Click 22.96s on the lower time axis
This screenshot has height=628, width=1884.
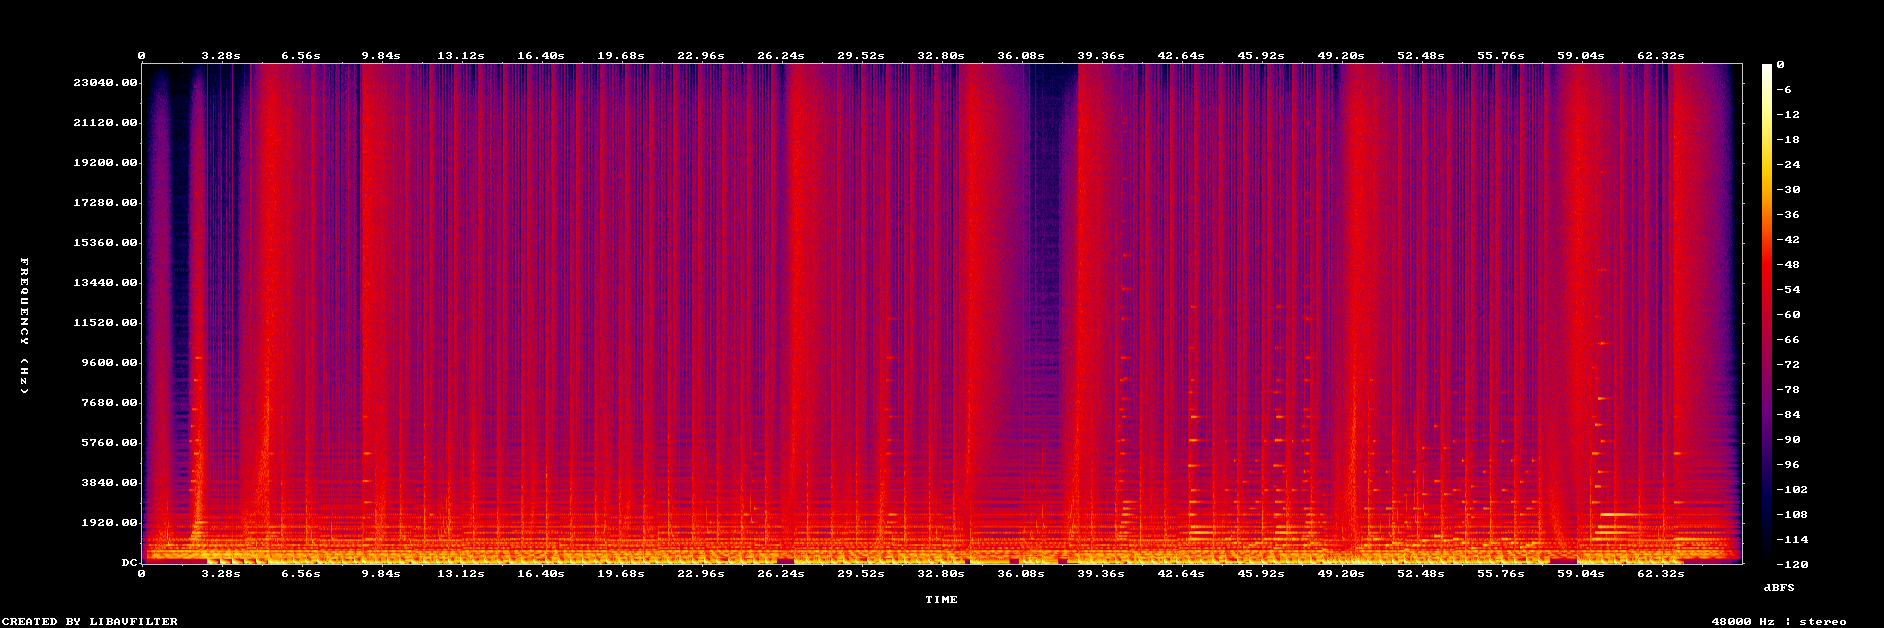[701, 574]
